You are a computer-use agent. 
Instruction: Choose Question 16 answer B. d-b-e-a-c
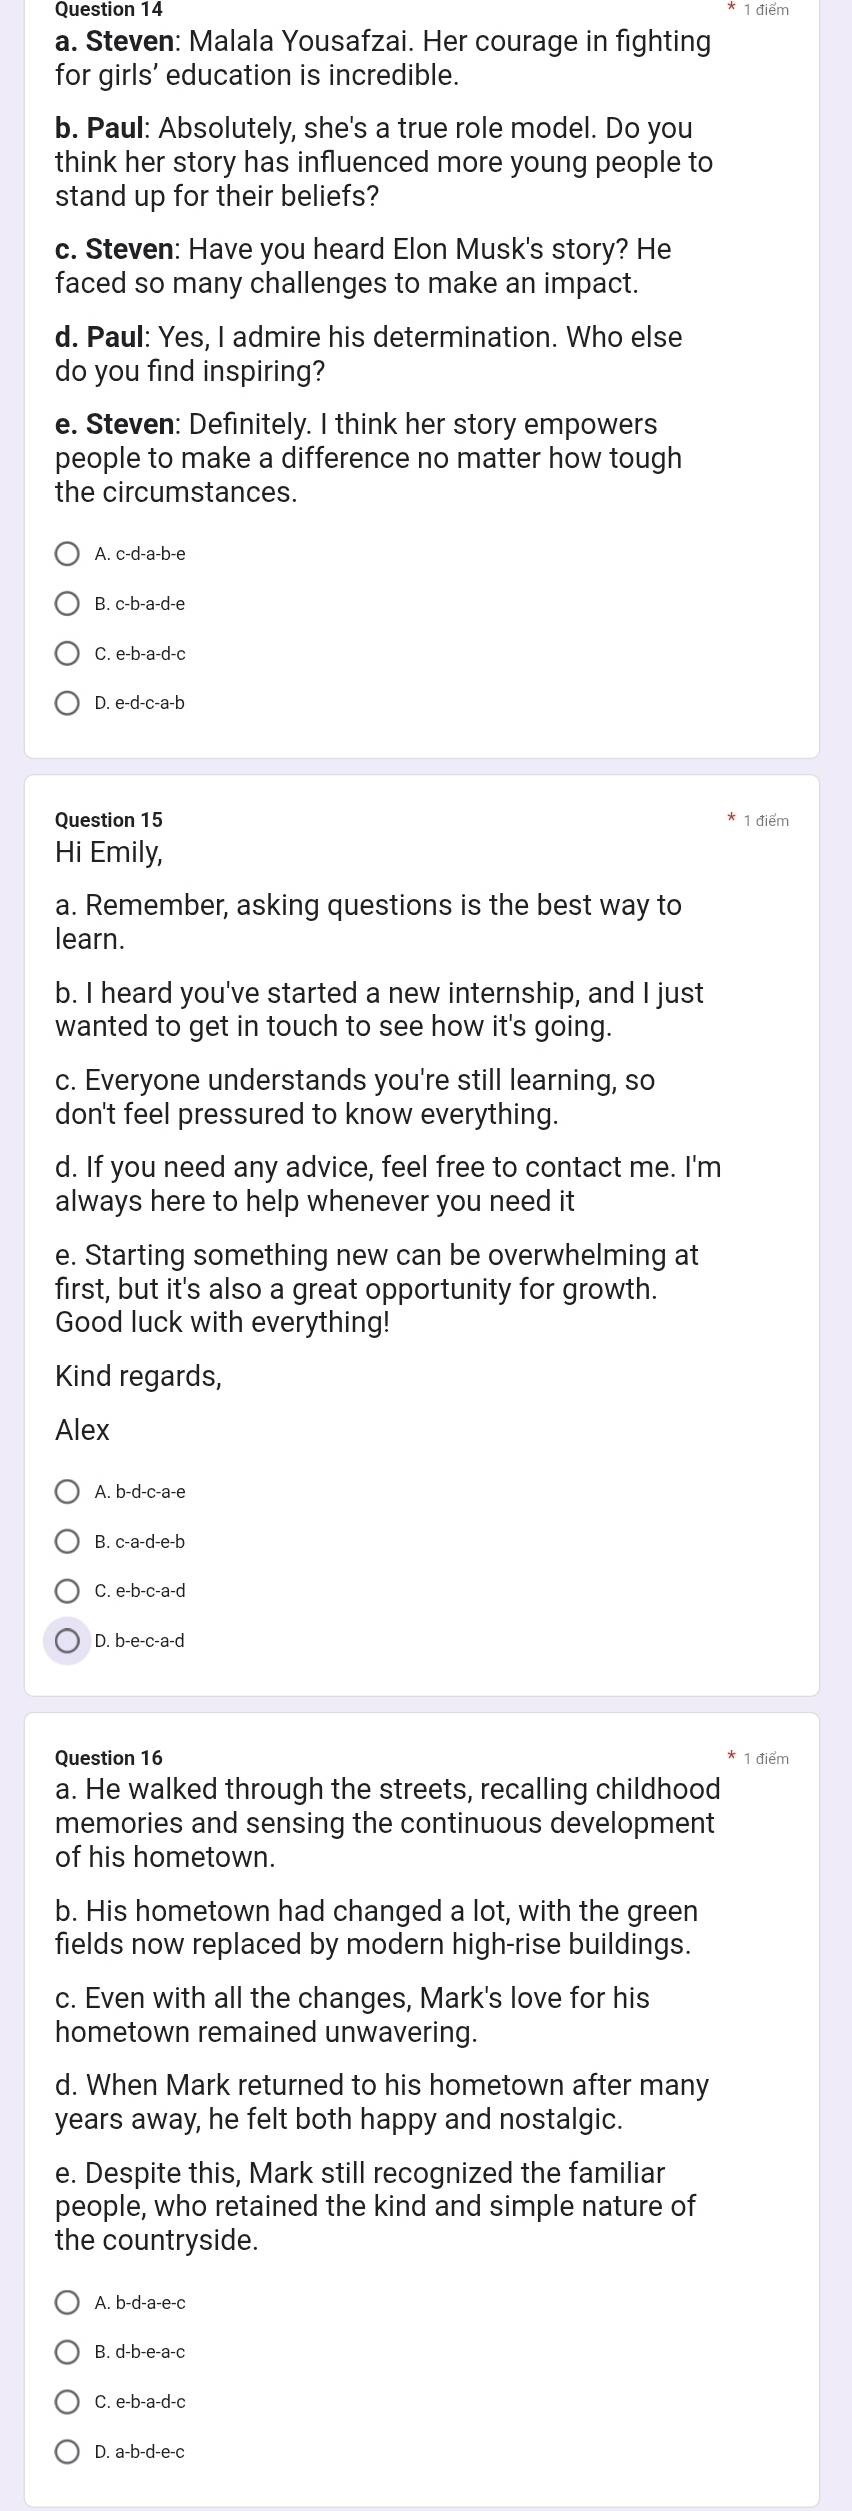click(67, 2352)
